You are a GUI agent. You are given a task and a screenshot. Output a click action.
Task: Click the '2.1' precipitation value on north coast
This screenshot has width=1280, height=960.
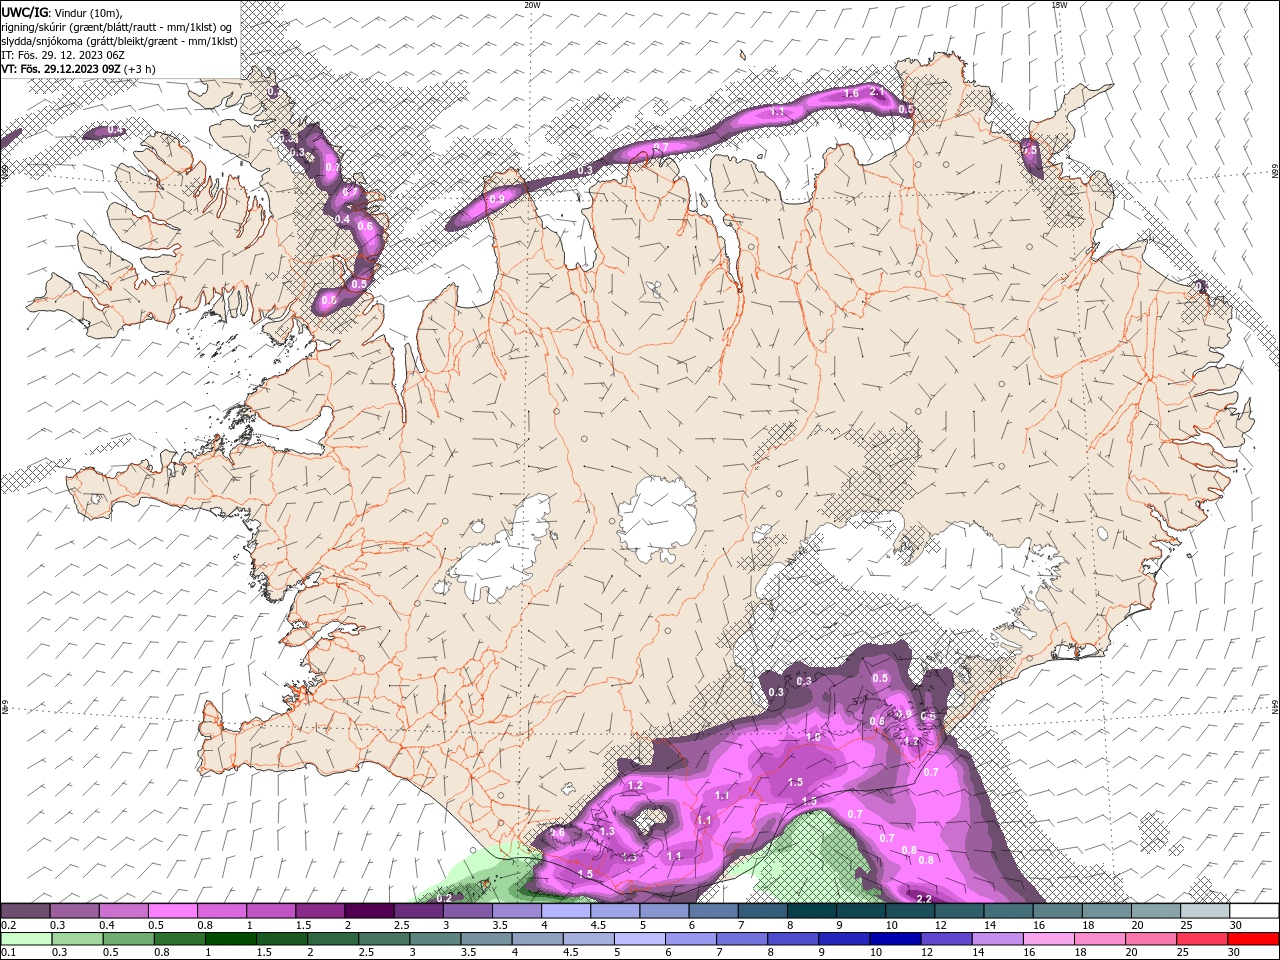tap(877, 91)
